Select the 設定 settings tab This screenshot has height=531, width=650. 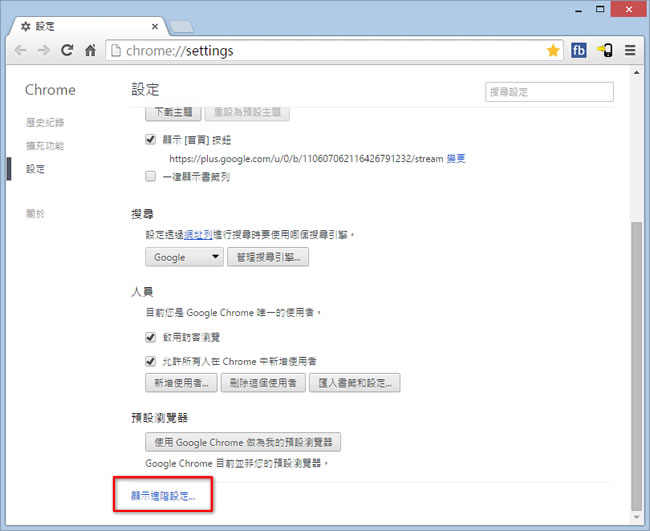pyautogui.click(x=89, y=27)
